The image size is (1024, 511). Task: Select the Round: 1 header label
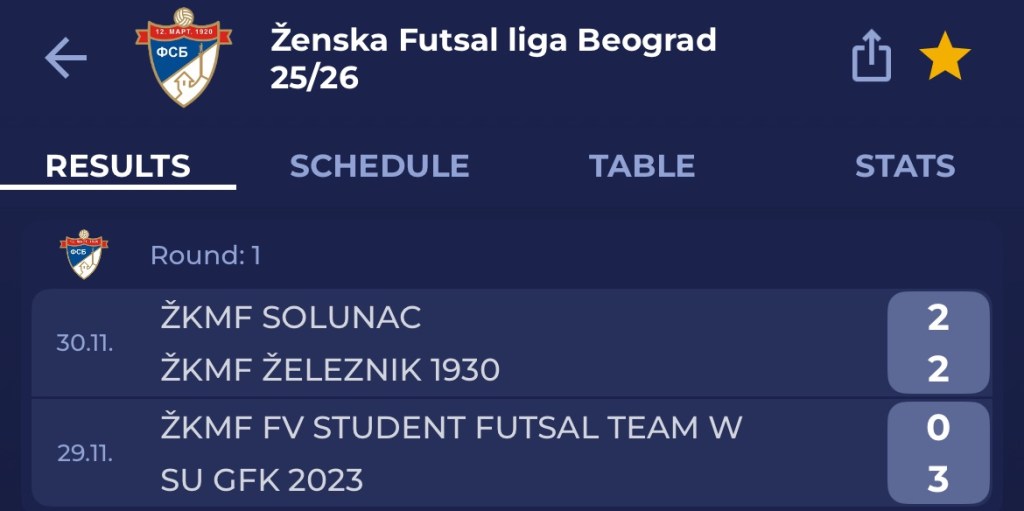pyautogui.click(x=205, y=256)
